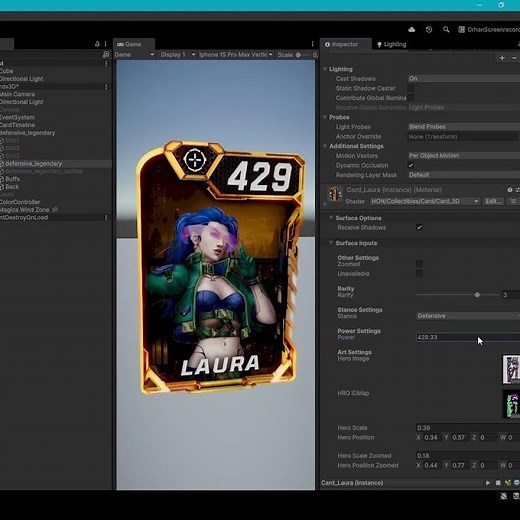Open the OrhanScreenrecord layout menu
Viewport: 520px width, 520px height.
point(489,30)
